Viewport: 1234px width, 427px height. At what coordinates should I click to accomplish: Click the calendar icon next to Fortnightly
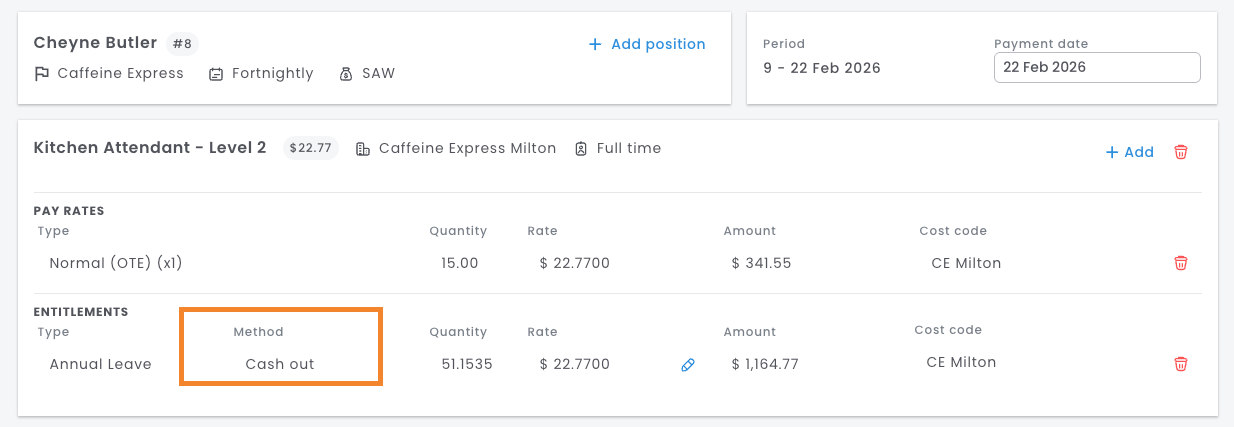click(216, 74)
